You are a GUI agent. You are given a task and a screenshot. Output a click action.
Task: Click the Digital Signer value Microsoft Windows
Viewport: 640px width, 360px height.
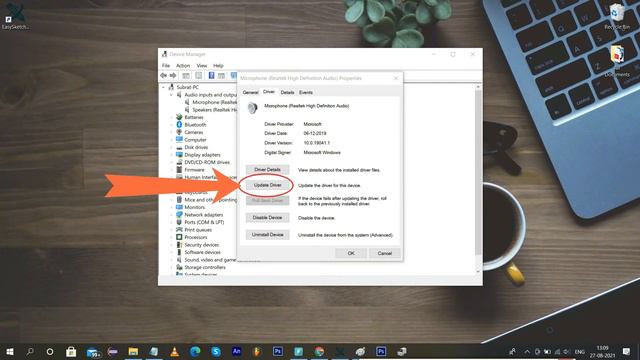[322, 153]
